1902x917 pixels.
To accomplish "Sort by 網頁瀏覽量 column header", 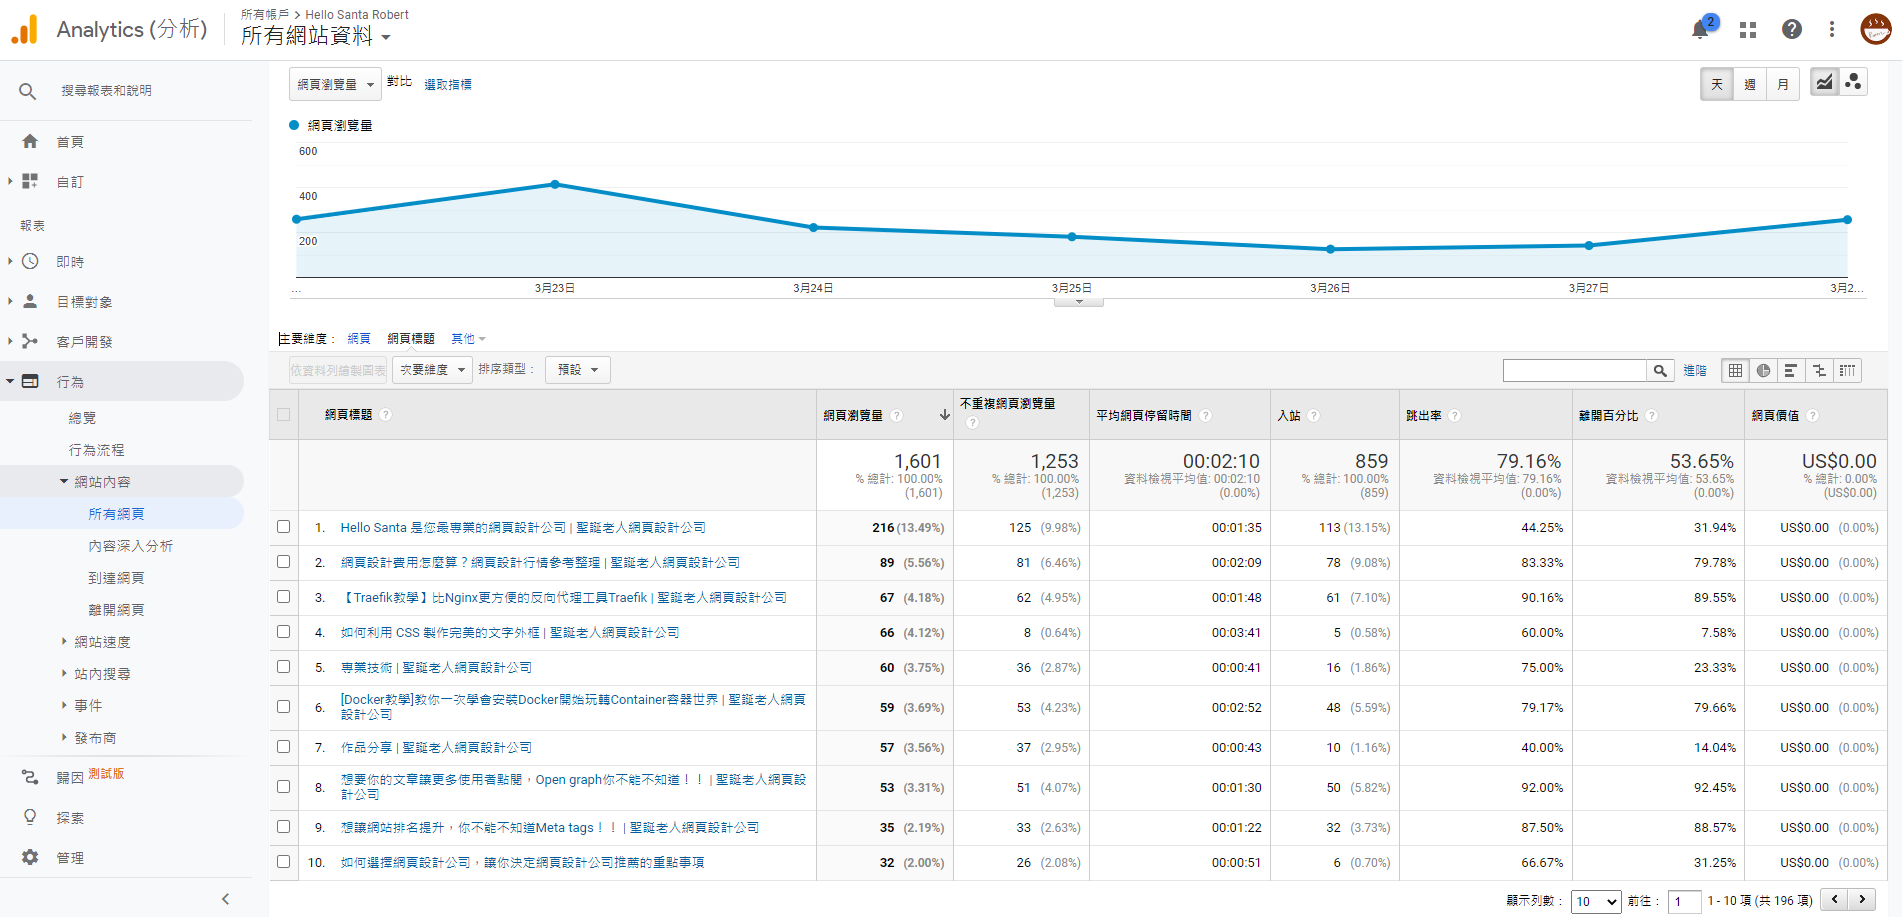I will tap(853, 415).
